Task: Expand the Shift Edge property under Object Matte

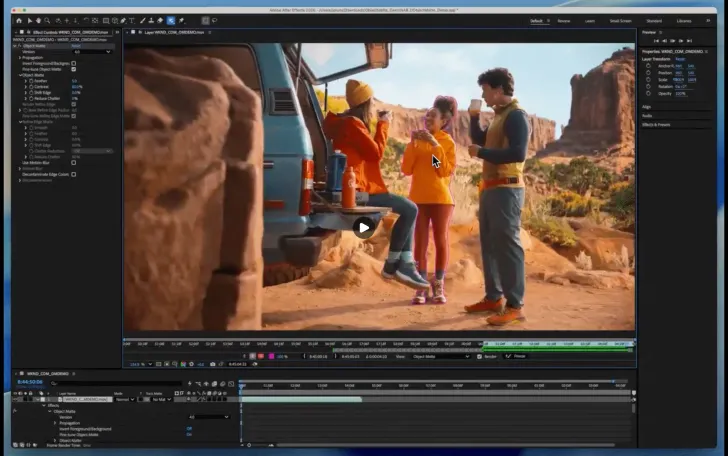Action: pyautogui.click(x=26, y=92)
